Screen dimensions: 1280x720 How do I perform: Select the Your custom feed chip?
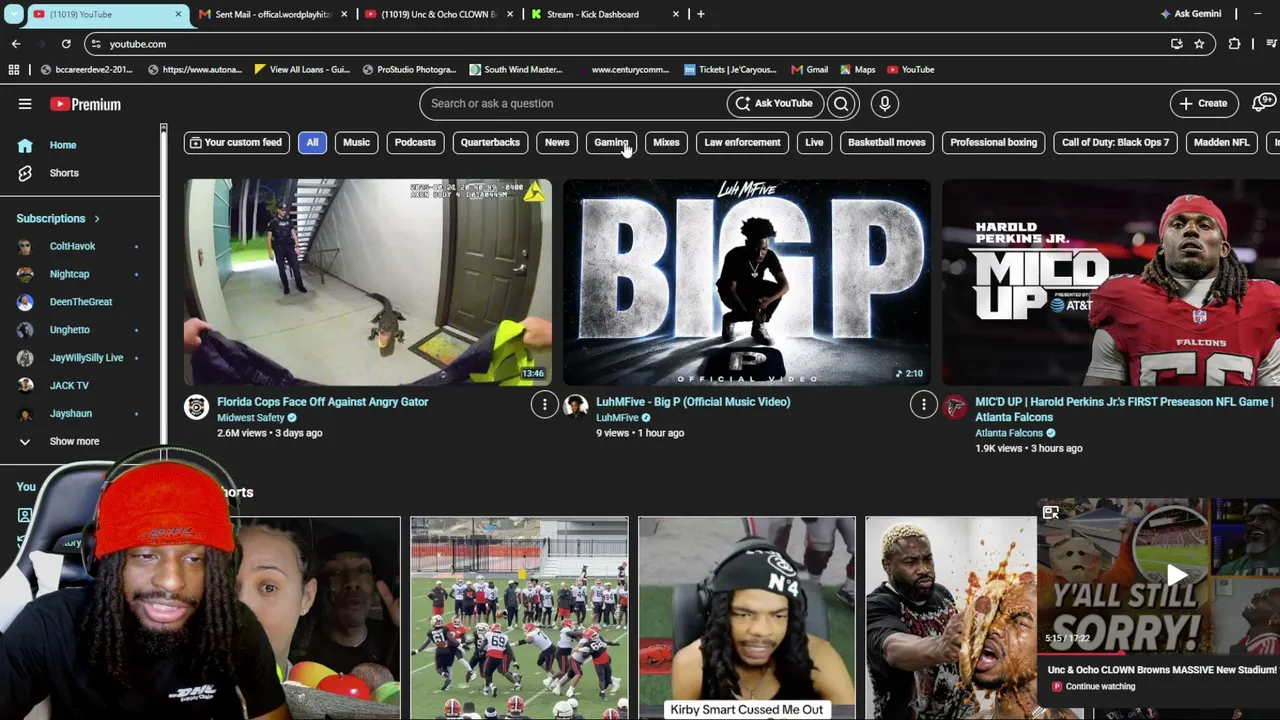236,143
